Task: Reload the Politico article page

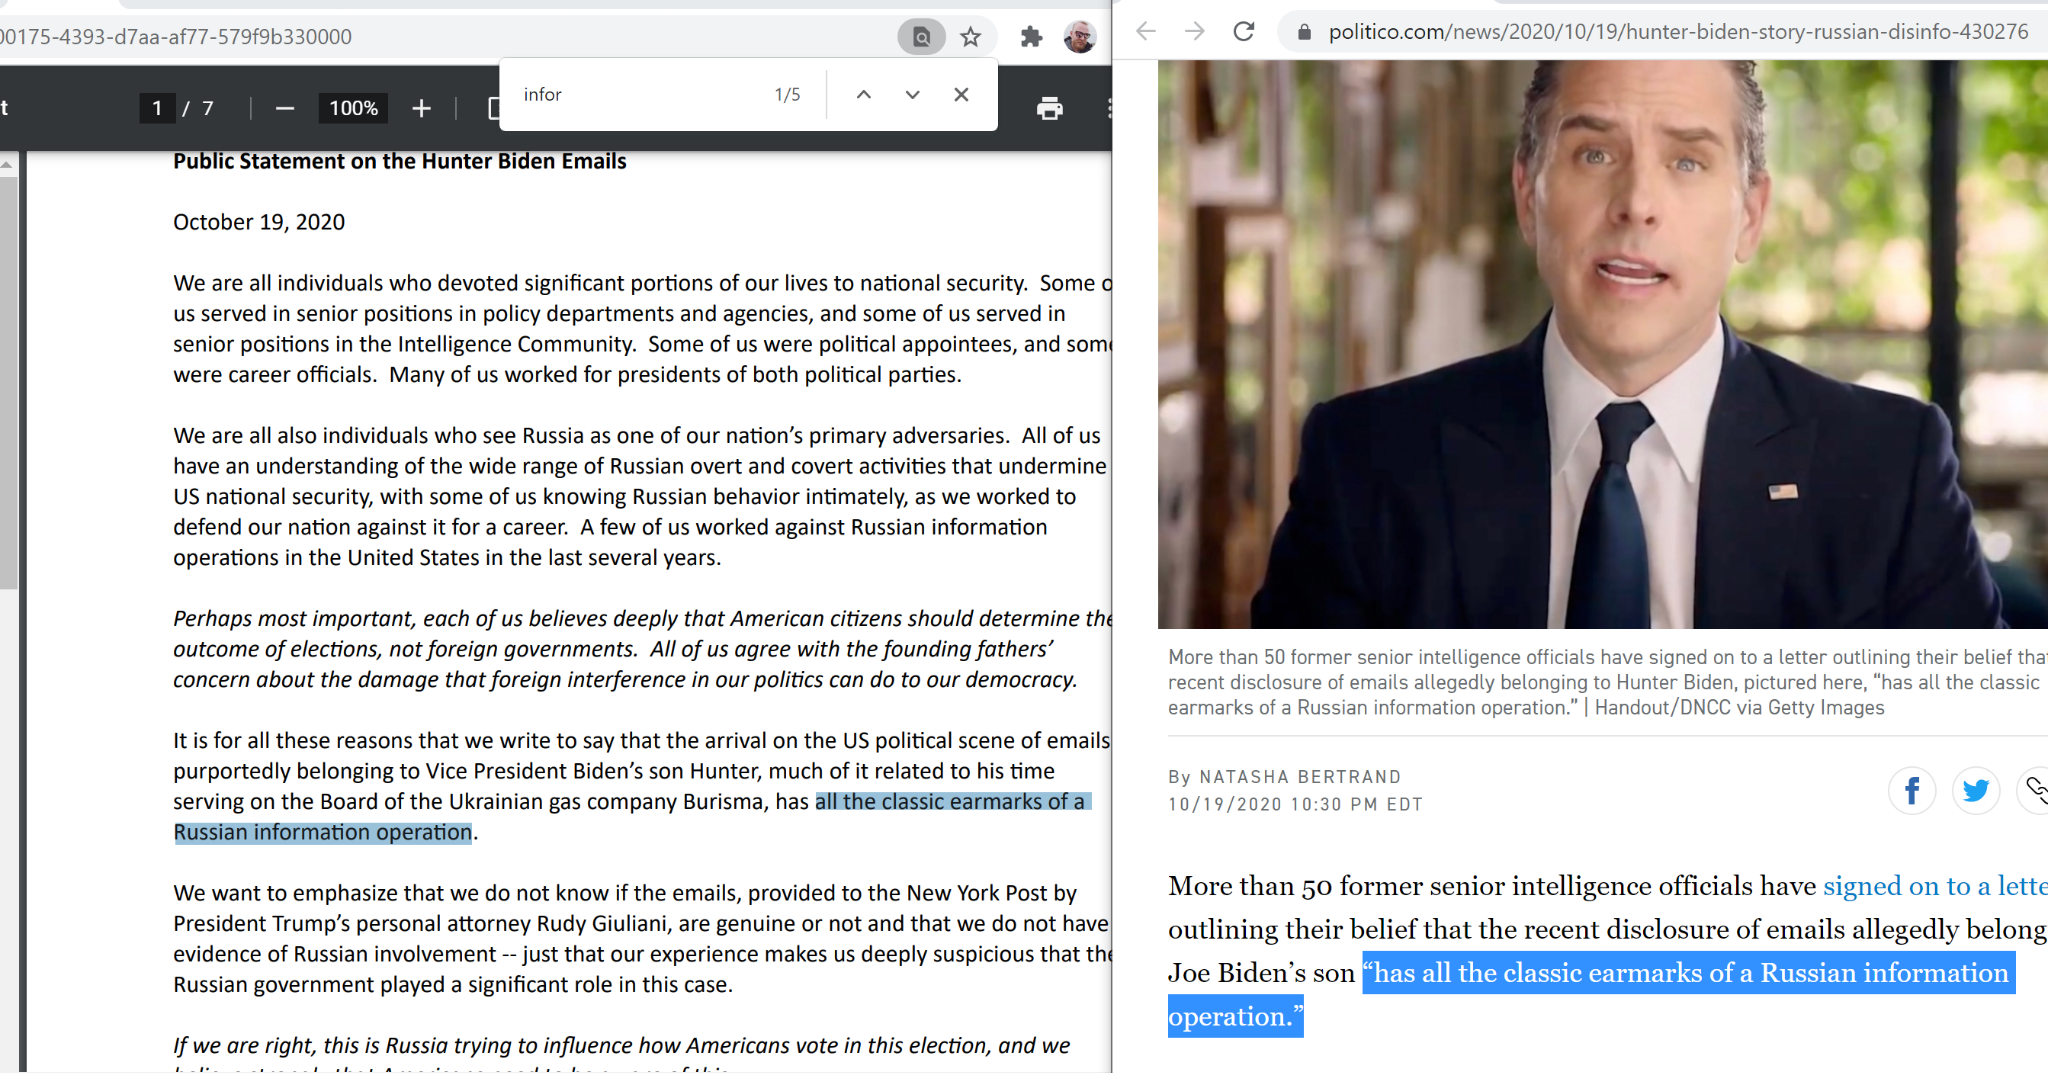Action: [1243, 31]
